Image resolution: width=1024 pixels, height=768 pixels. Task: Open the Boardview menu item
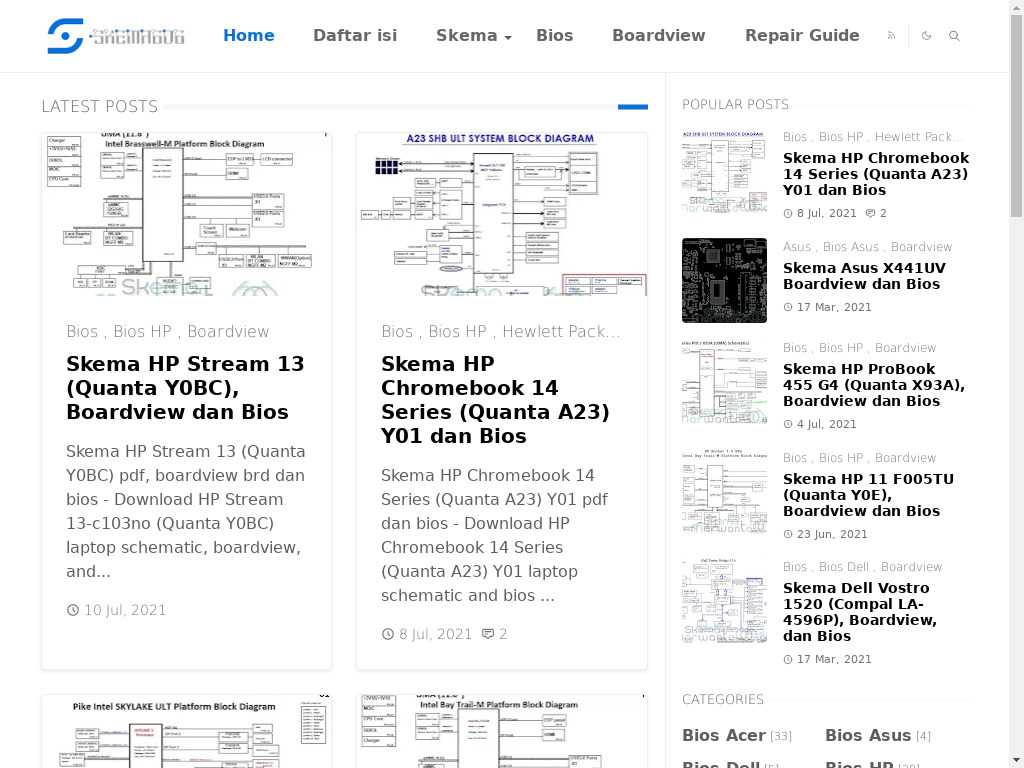(658, 35)
